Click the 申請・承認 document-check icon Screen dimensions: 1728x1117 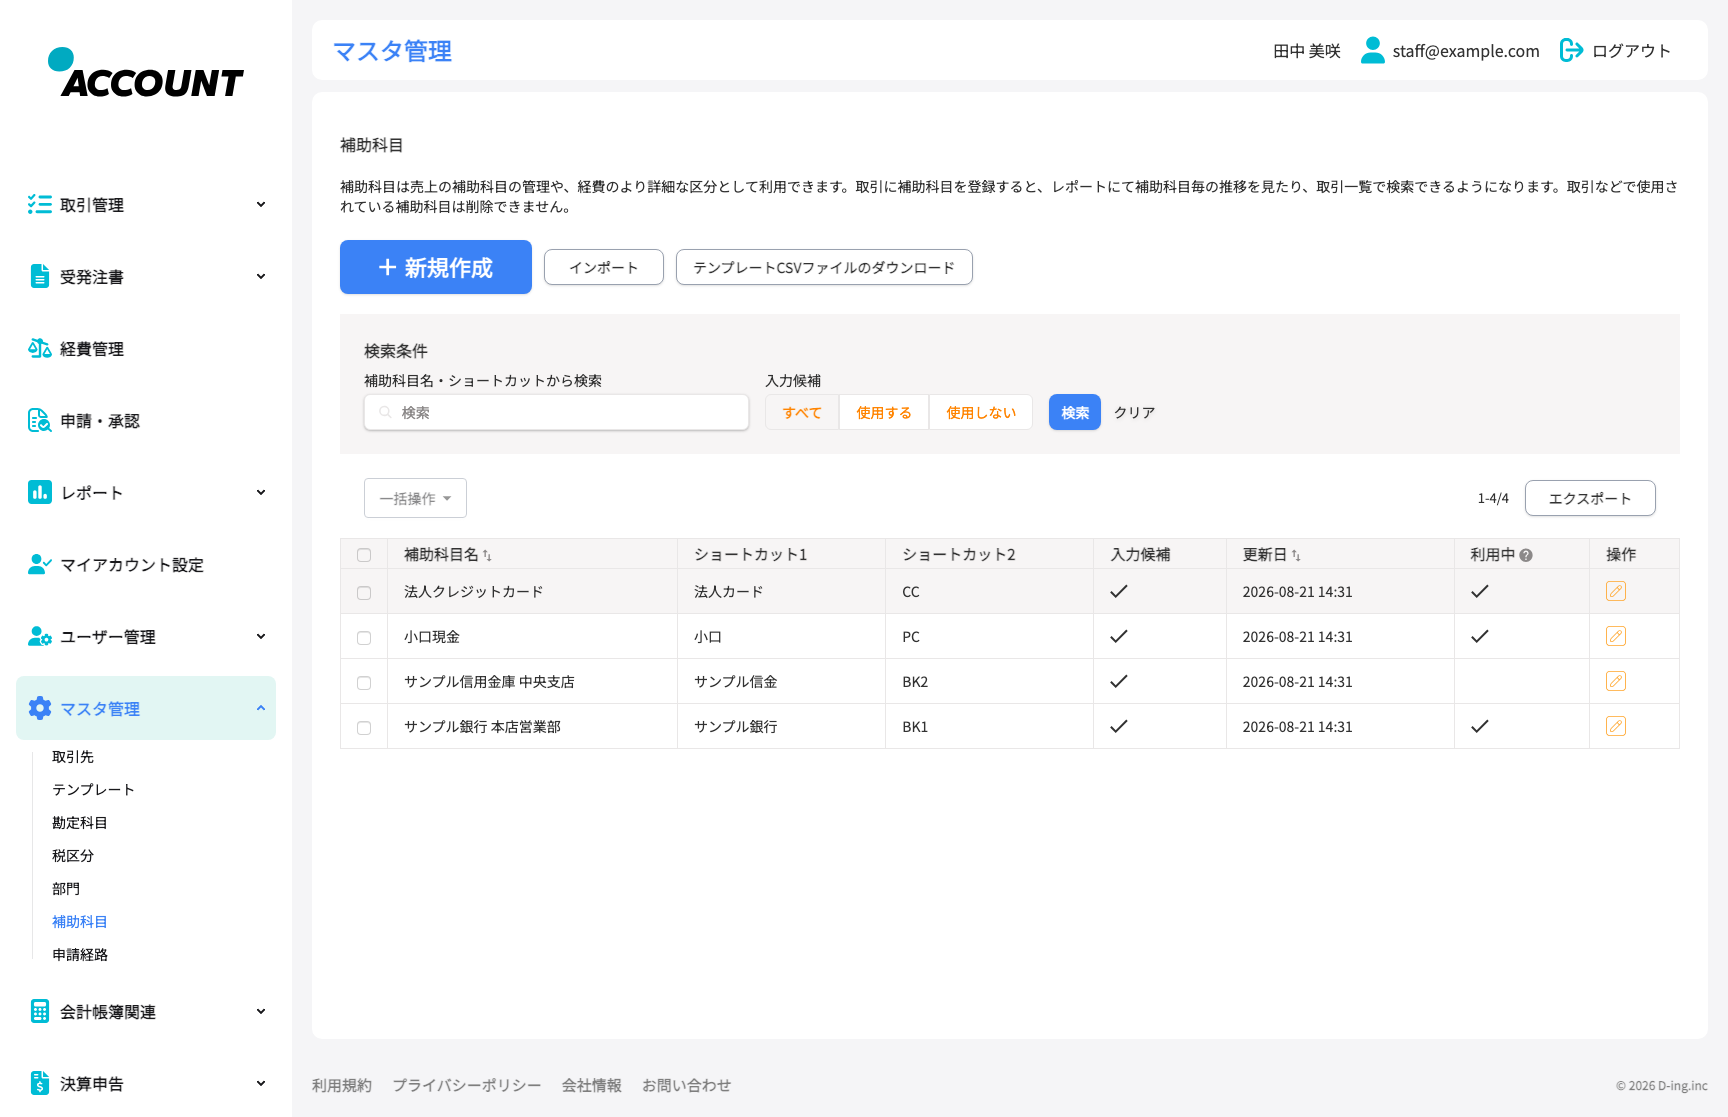[x=40, y=421]
